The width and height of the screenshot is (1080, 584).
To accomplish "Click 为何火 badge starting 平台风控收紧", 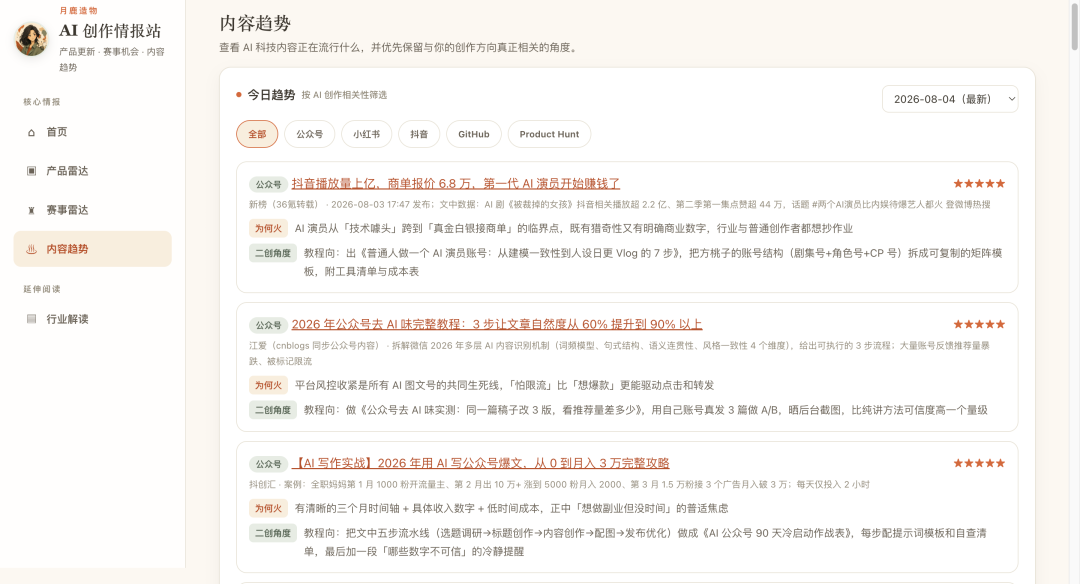I will click(268, 386).
